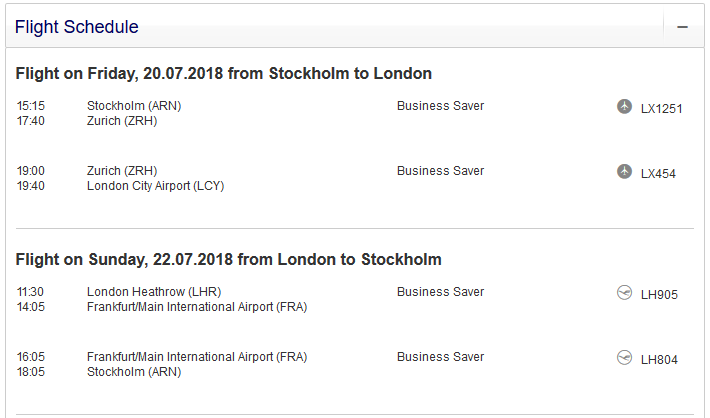
Task: Click Business Saver fare for LX1251 flight
Action: click(440, 106)
